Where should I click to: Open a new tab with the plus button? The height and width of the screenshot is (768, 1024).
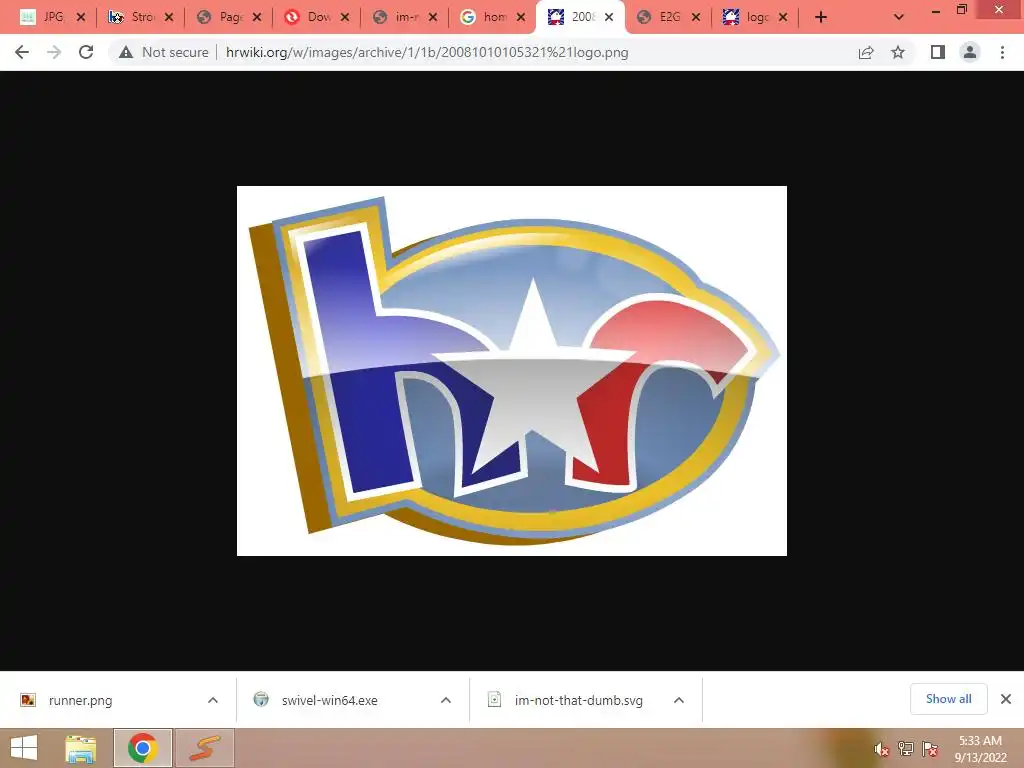click(821, 17)
